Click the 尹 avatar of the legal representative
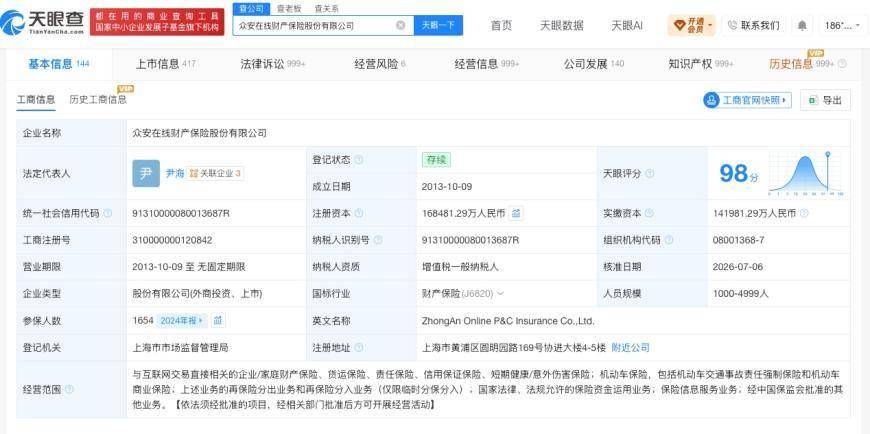 click(x=146, y=174)
